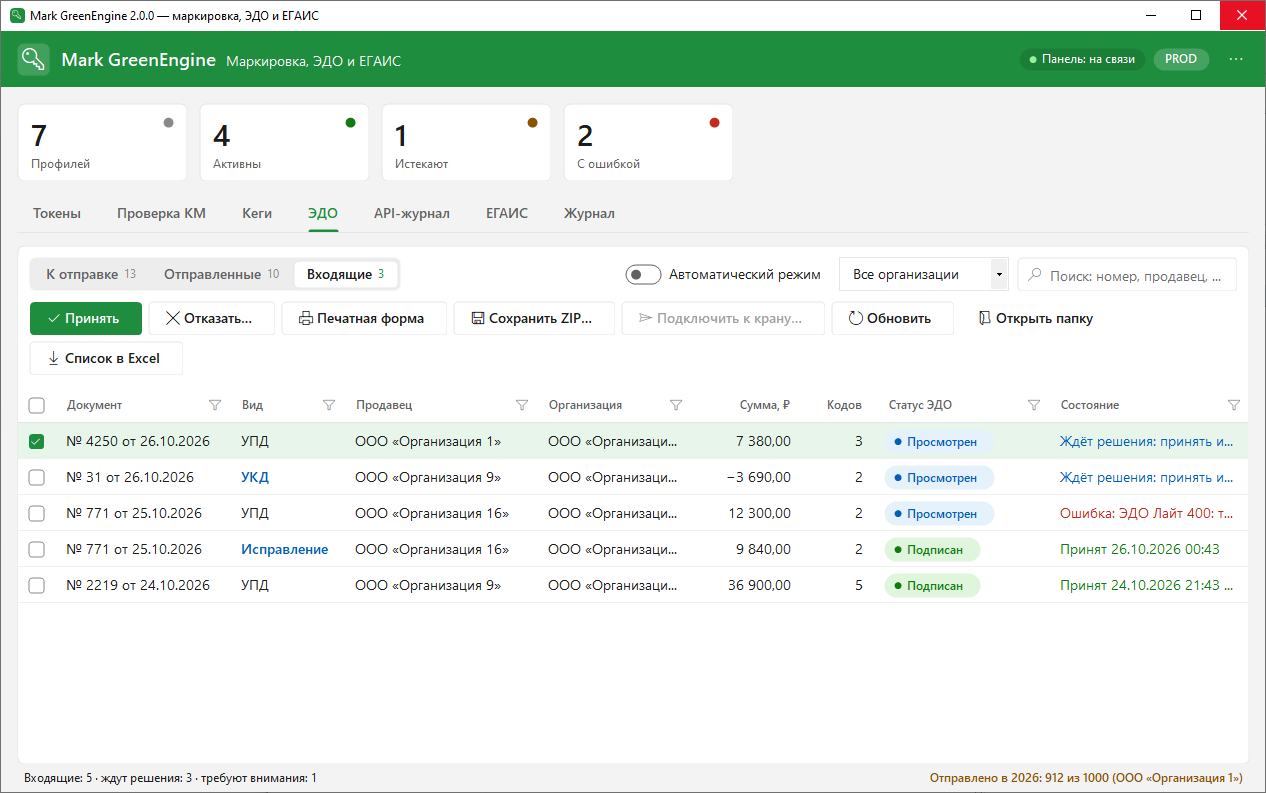The image size is (1266, 793).
Task: Open the three-dots menu in header
Action: 1236,59
